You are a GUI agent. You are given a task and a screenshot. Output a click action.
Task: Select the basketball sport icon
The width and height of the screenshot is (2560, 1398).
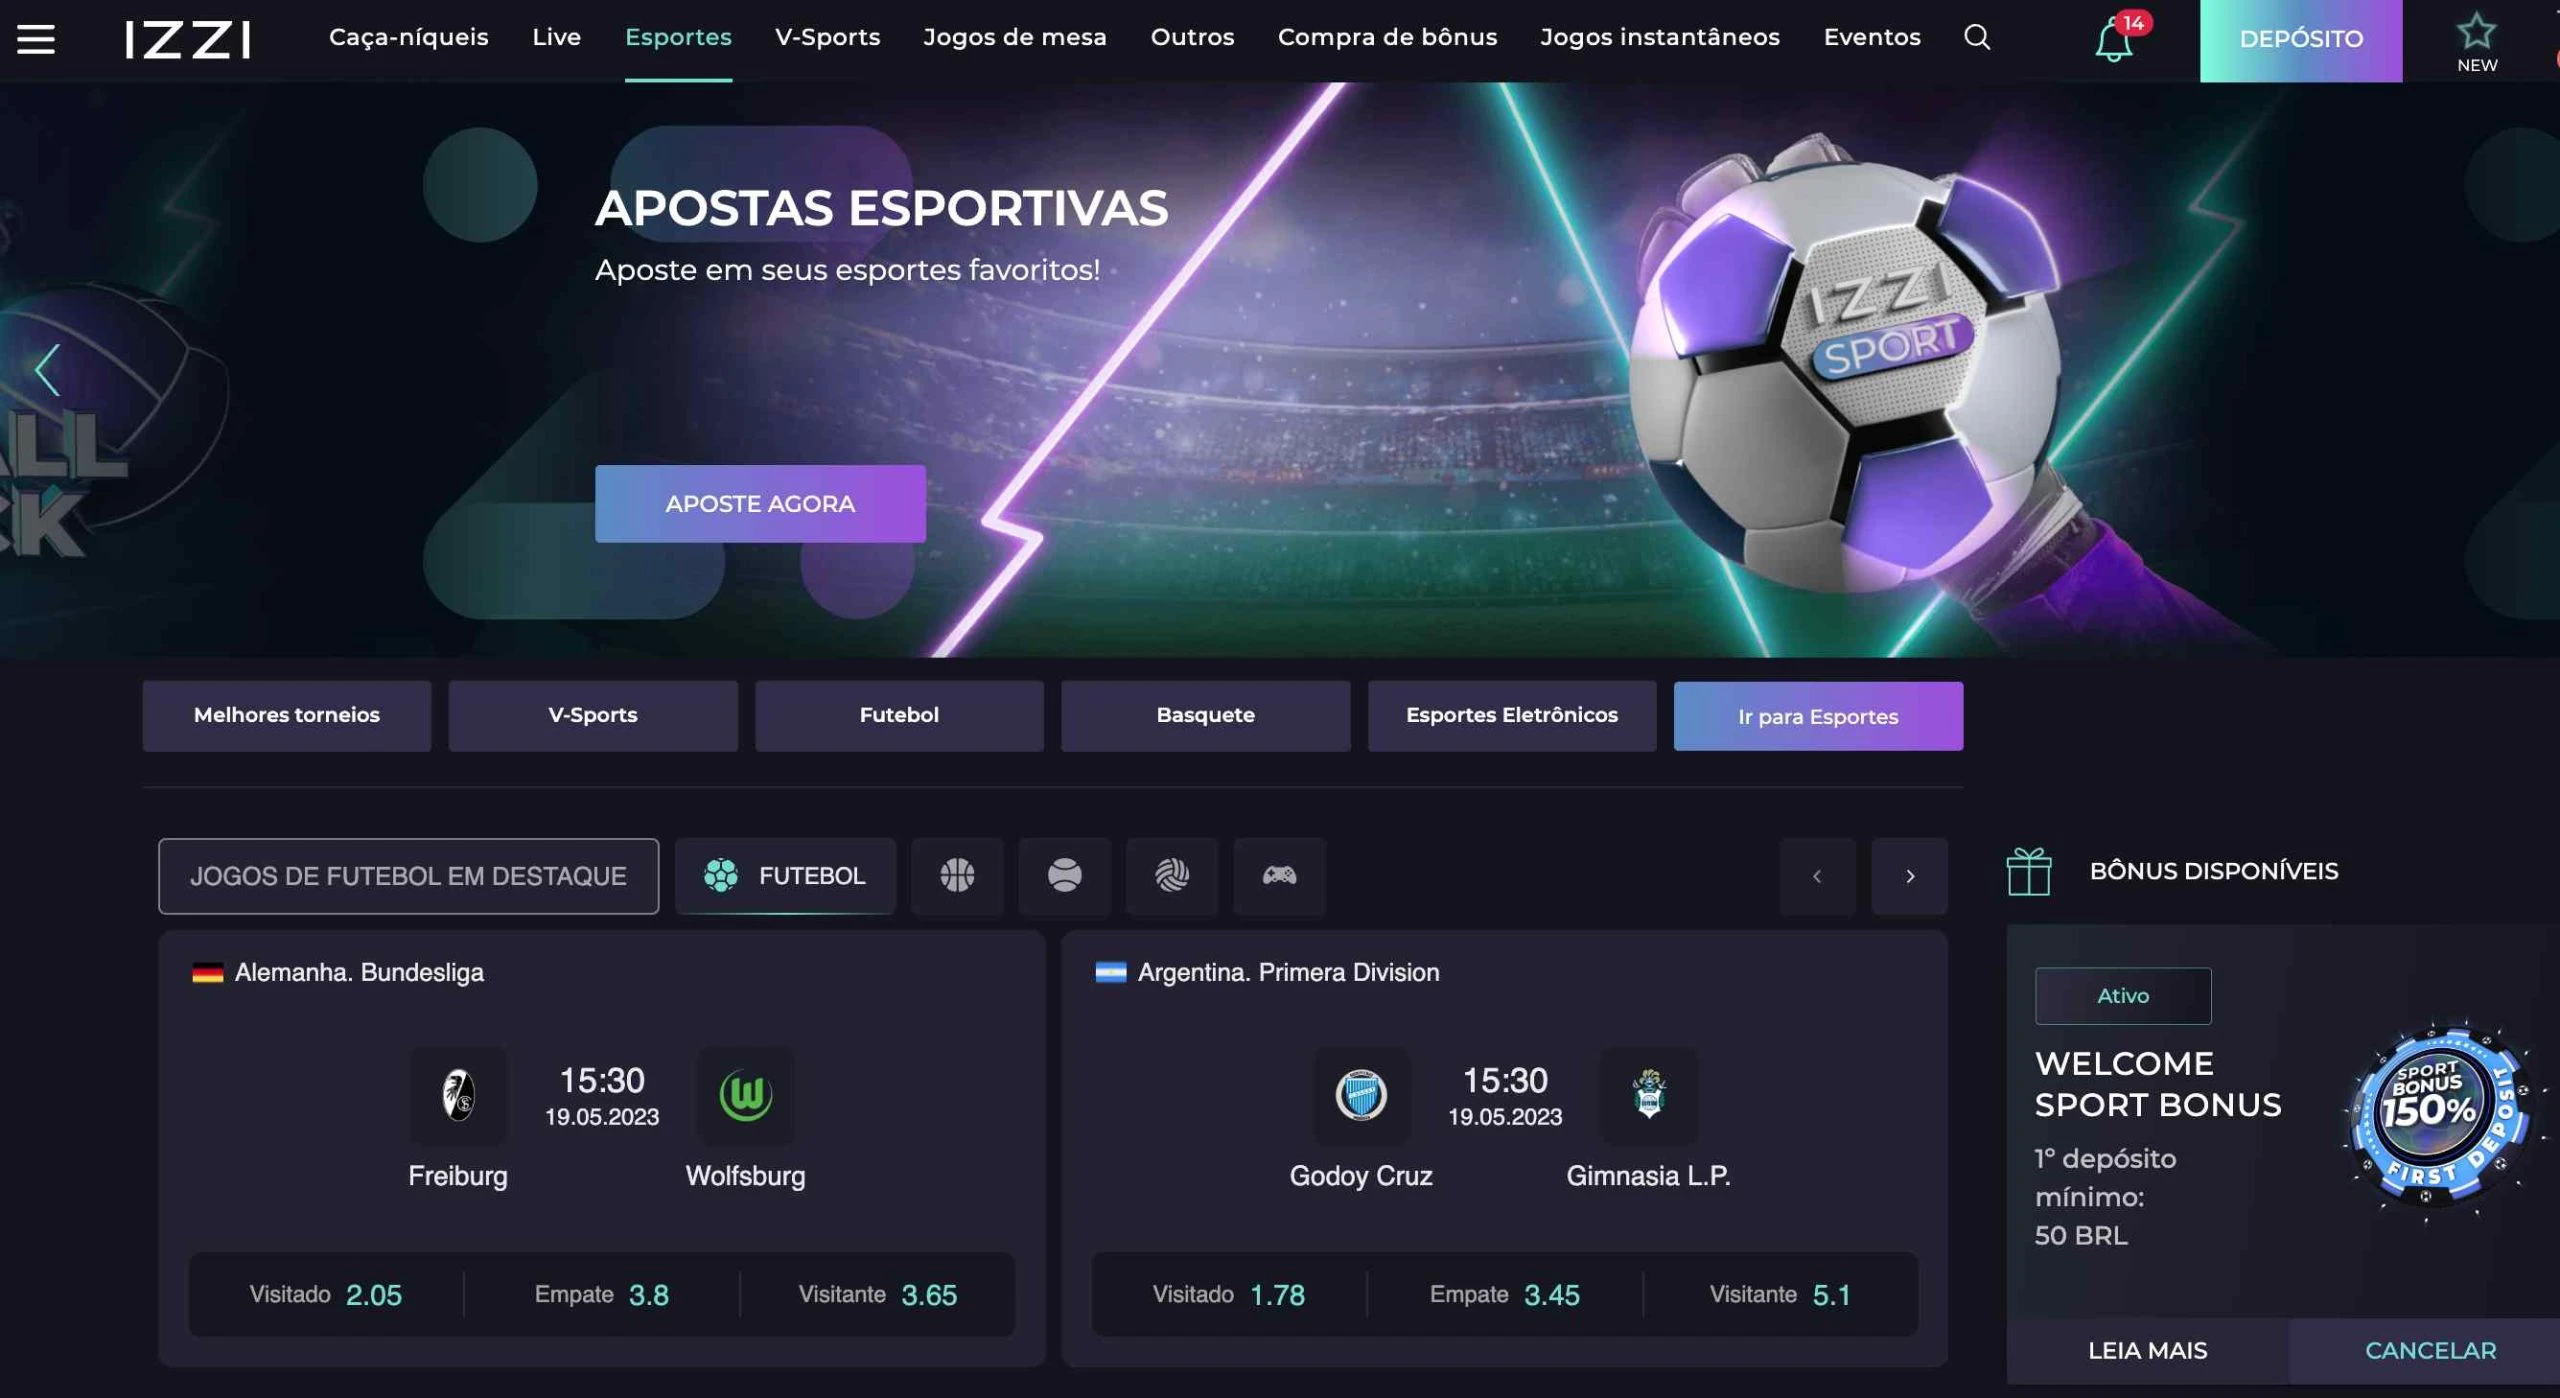click(957, 875)
